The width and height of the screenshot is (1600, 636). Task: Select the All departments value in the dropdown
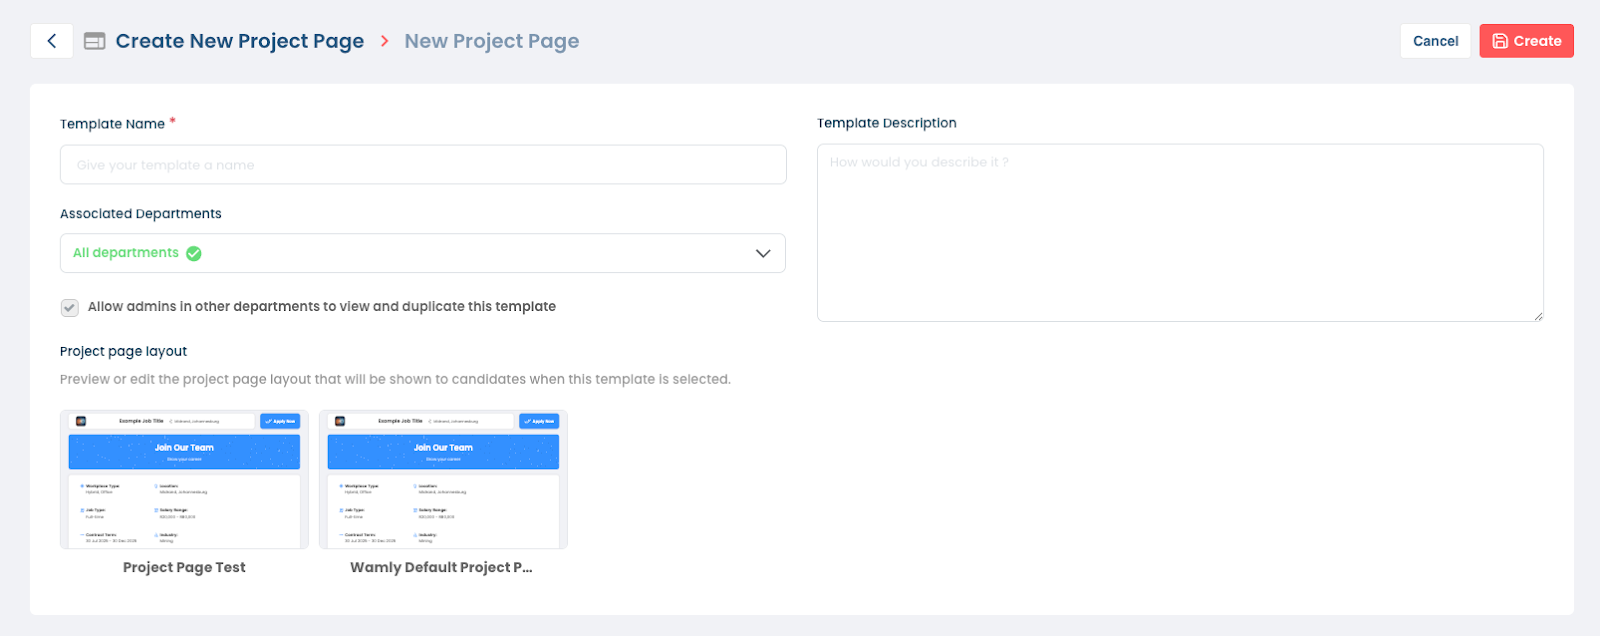[x=126, y=253]
